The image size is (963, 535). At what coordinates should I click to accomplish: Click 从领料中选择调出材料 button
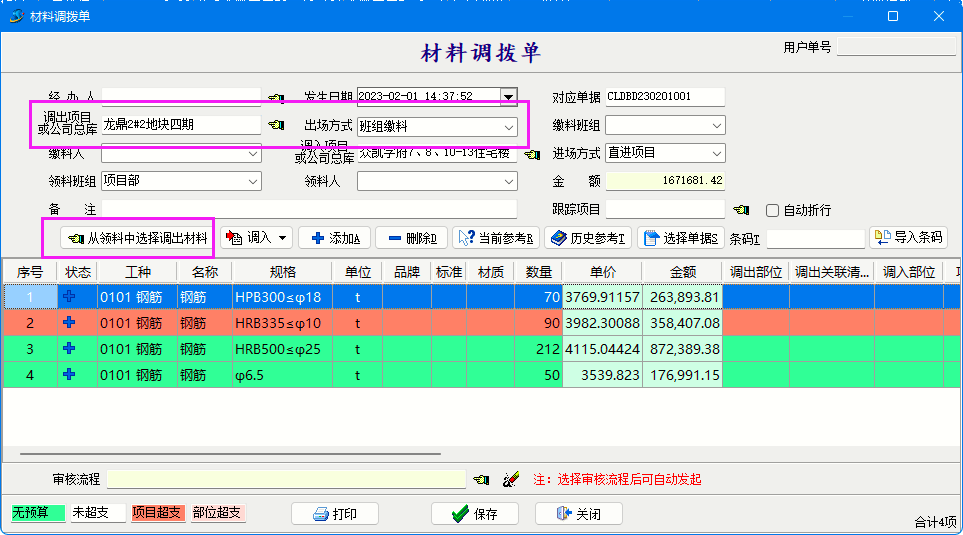pos(137,238)
